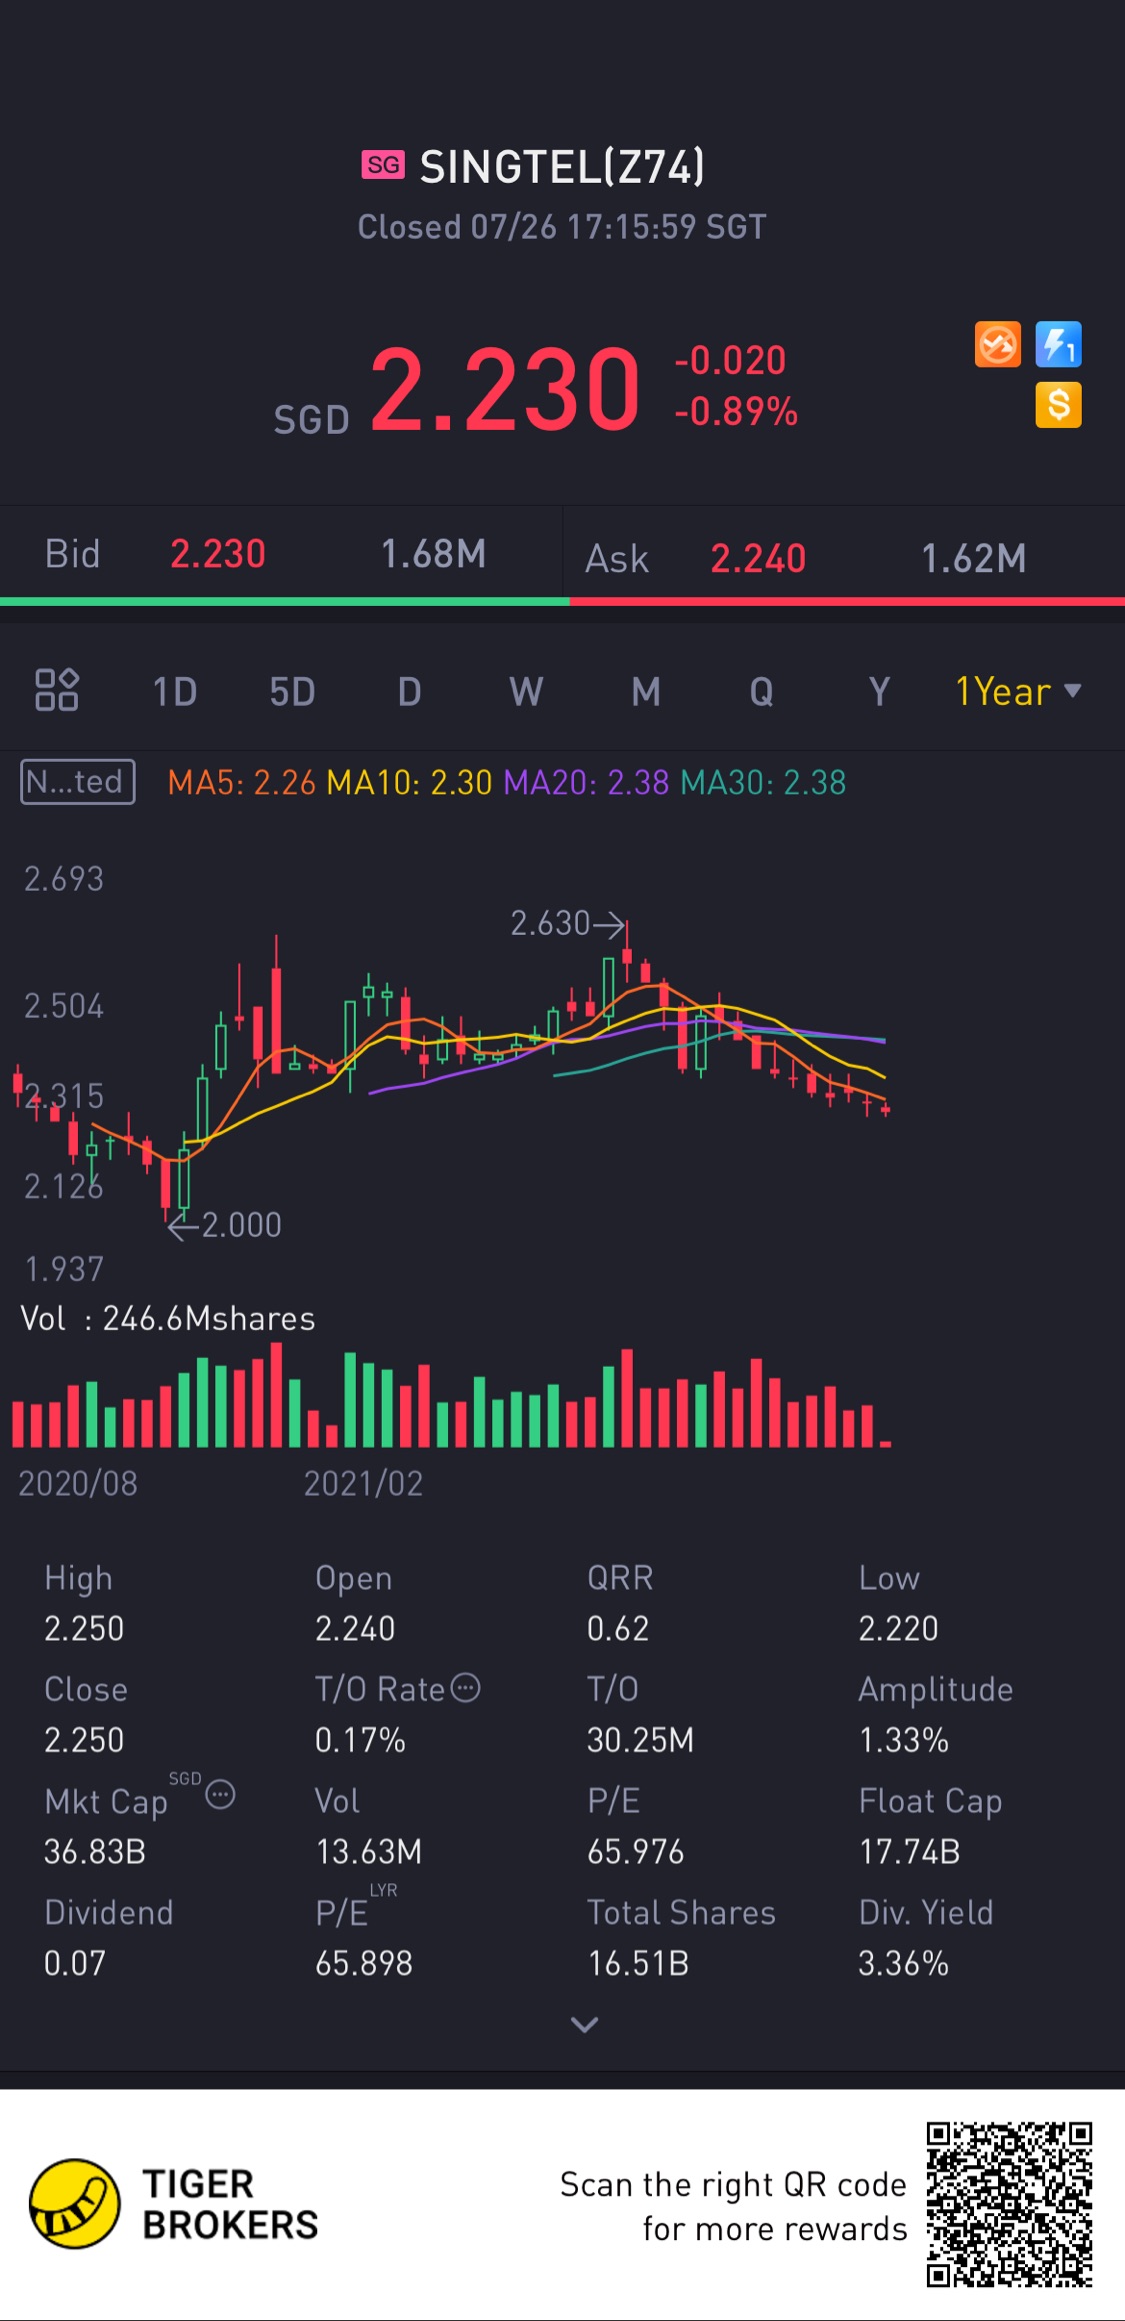
Task: Switch chart to 5D tab
Action: coord(292,691)
